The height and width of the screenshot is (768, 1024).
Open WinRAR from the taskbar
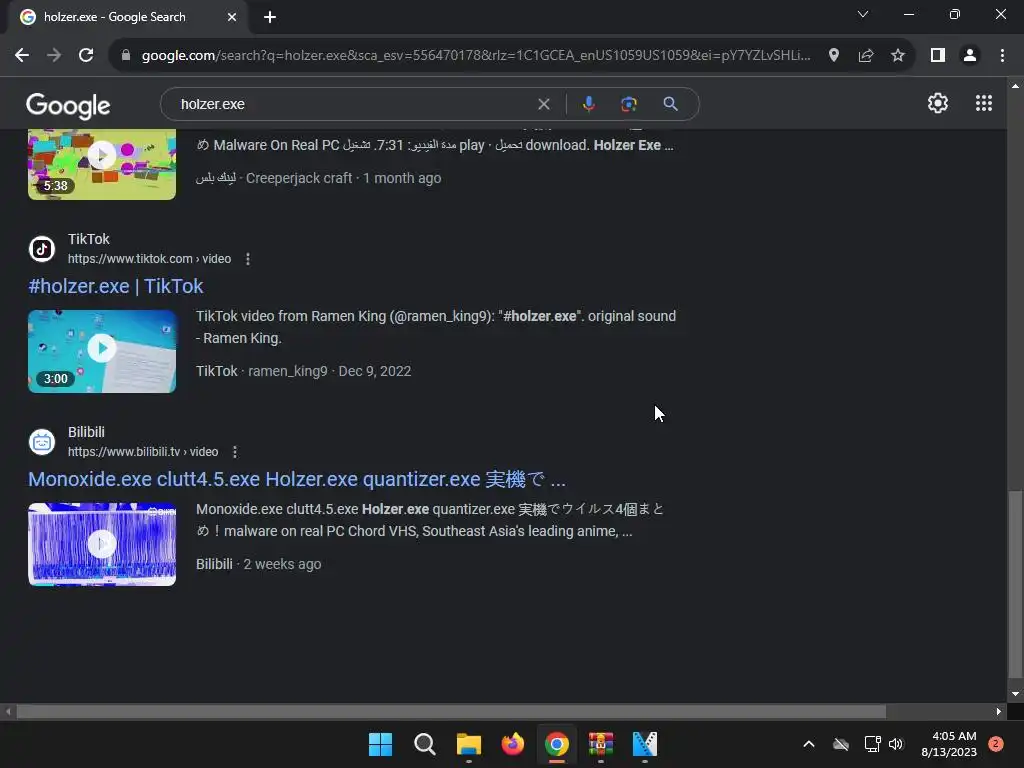(x=601, y=744)
